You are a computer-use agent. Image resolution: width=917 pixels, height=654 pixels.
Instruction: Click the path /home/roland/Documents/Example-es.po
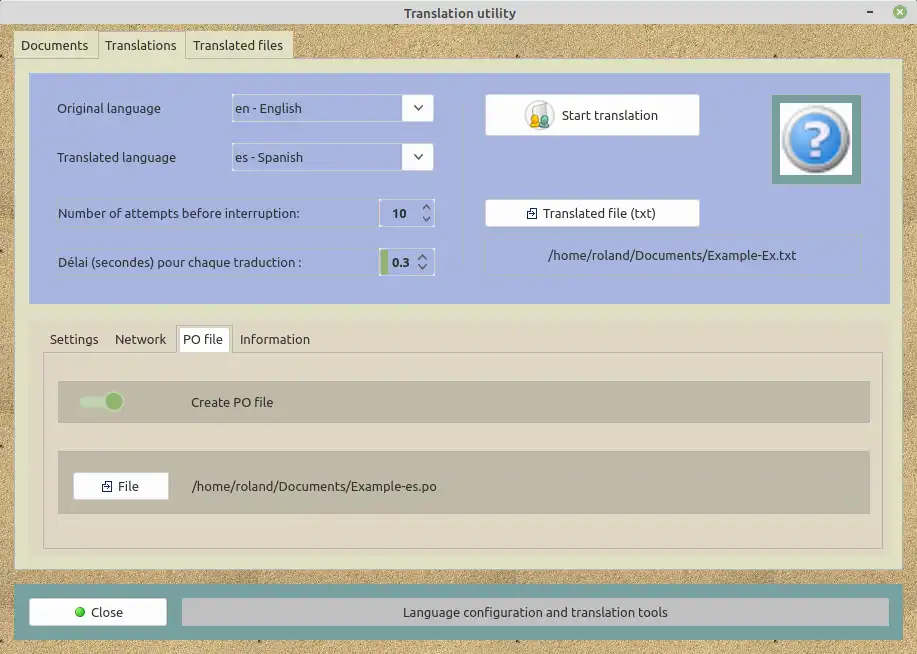click(314, 487)
